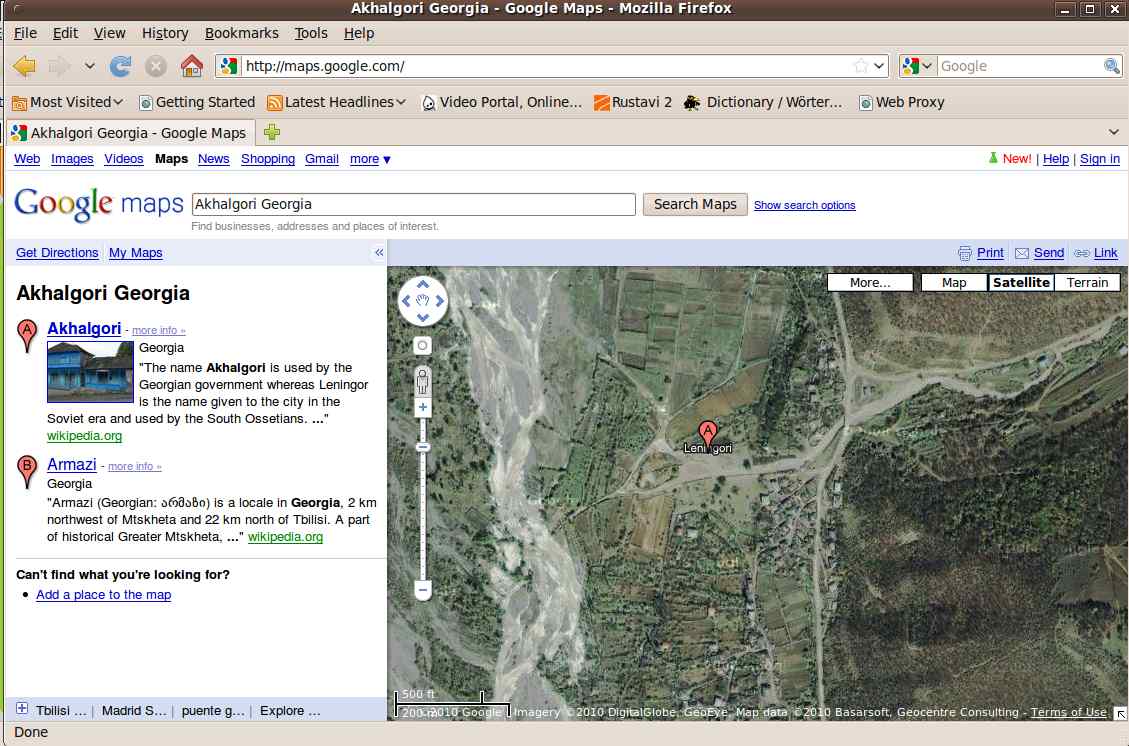The image size is (1129, 746).
Task: Switch the map to Map view
Action: [x=954, y=282]
